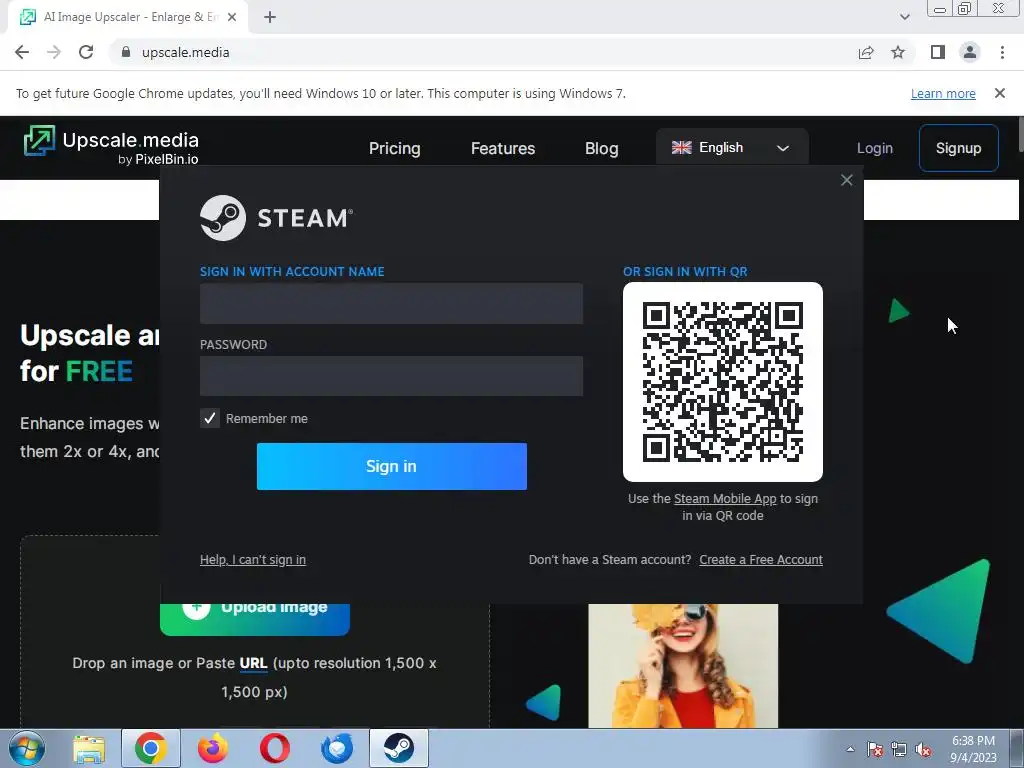The image size is (1024, 768).
Task: Open Windows Explorer from taskbar
Action: (x=89, y=748)
